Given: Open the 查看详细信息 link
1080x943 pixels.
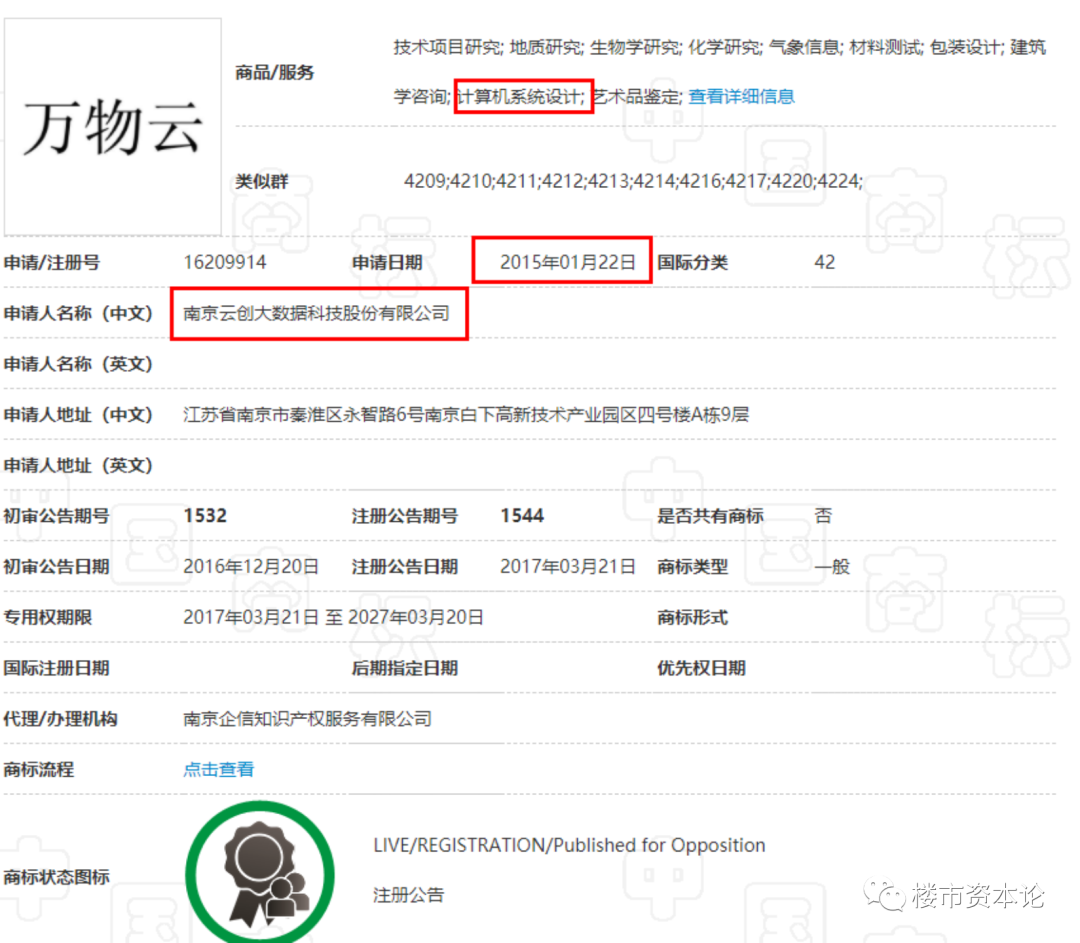Looking at the screenshot, I should [x=741, y=96].
